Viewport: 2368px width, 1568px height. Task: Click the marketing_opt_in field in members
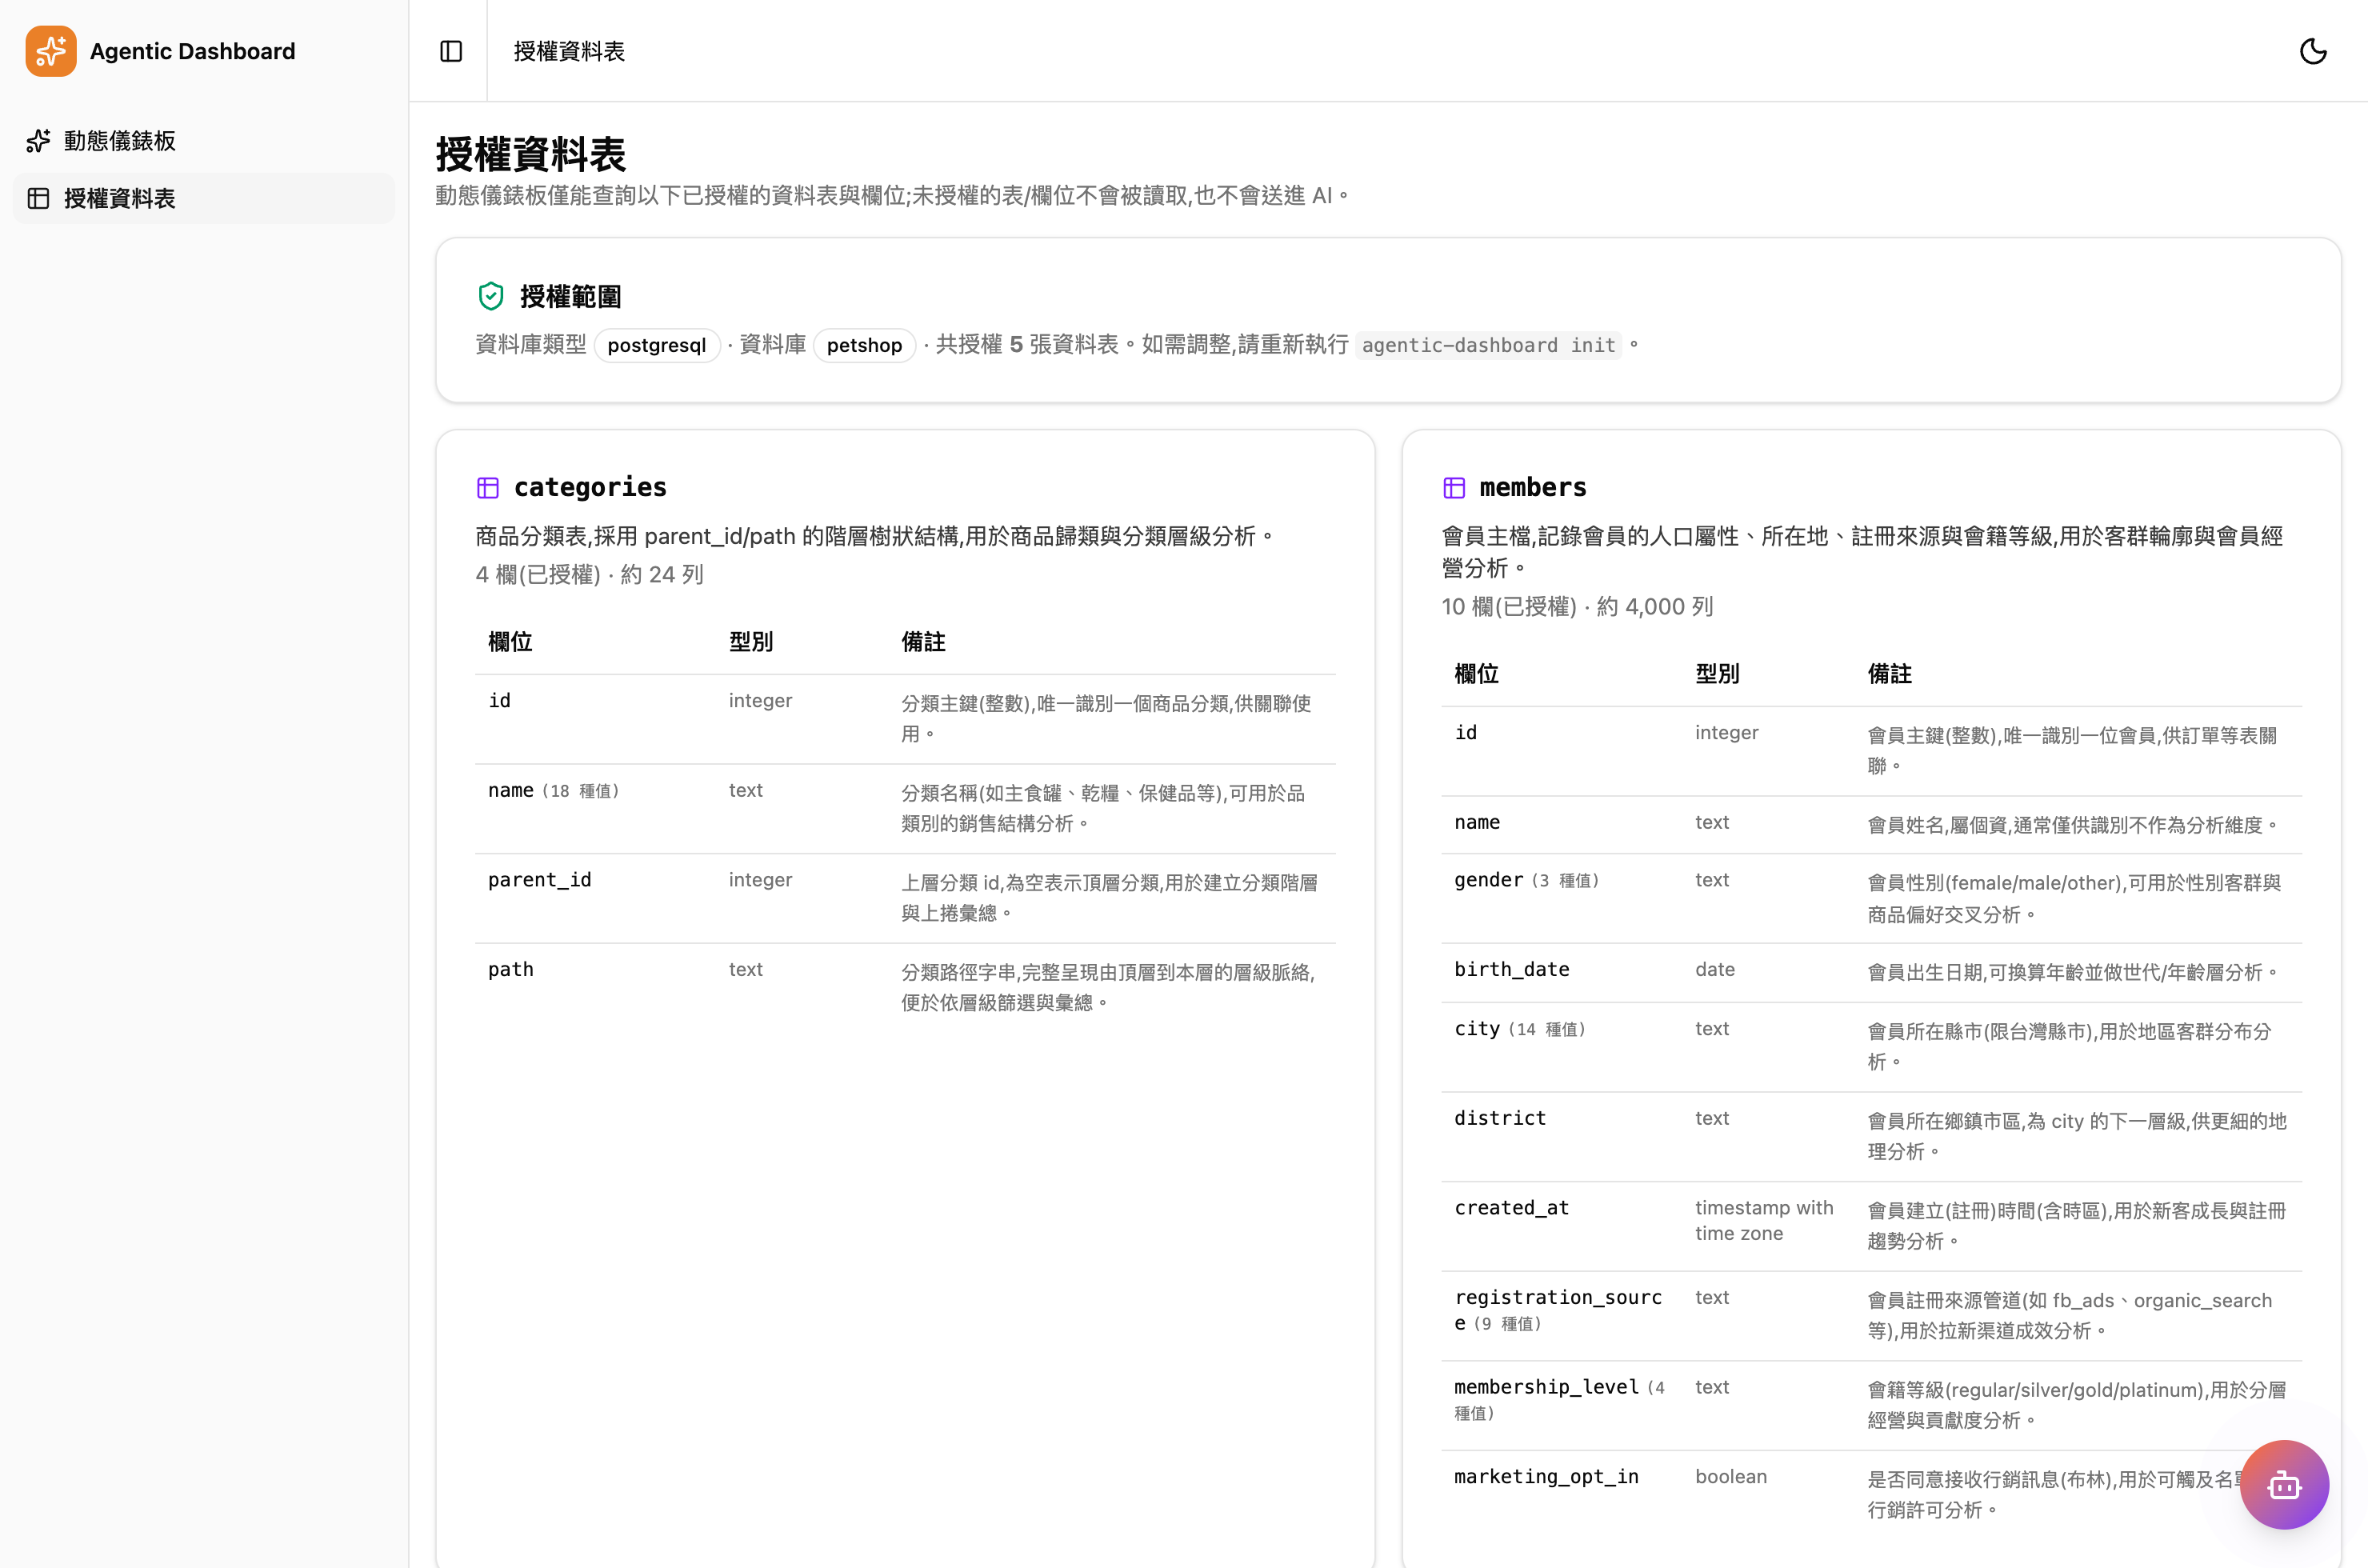[1547, 1476]
